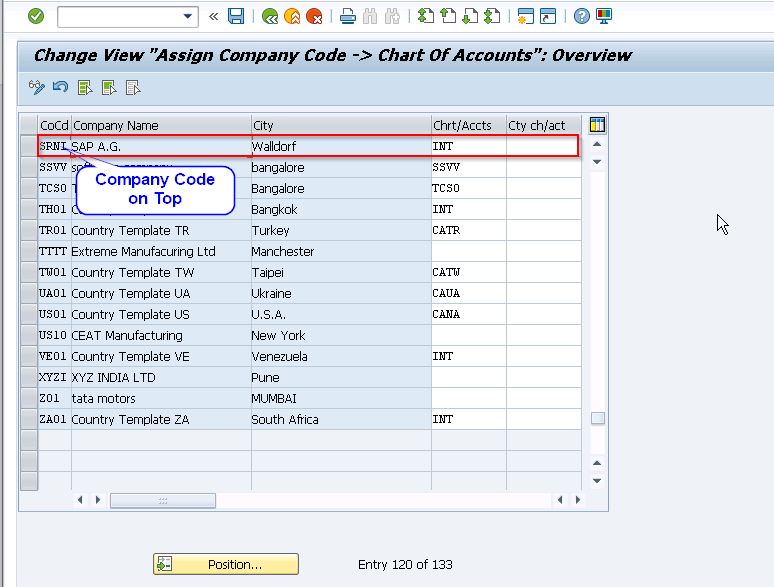This screenshot has width=774, height=587.
Task: Click the vertical scrollbar down arrow
Action: [x=597, y=480]
